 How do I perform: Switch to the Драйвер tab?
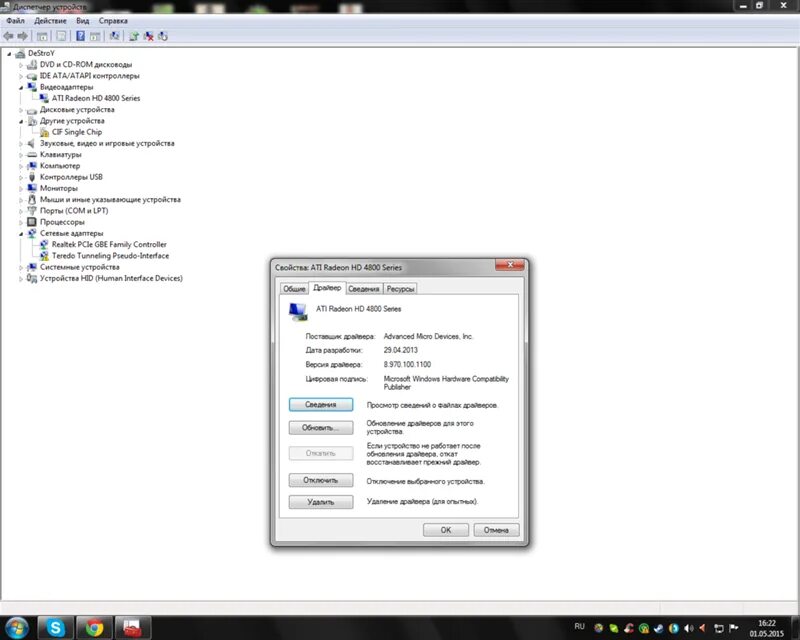point(327,288)
